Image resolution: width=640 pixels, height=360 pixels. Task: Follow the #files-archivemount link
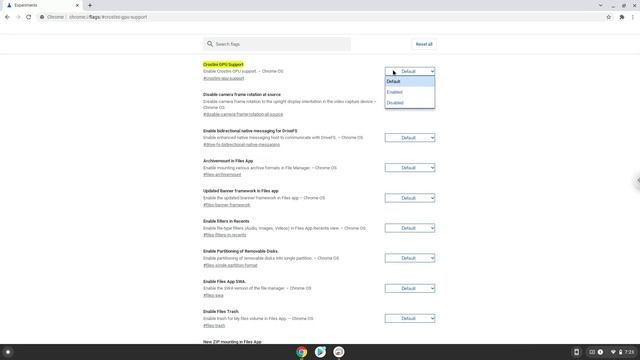click(222, 175)
